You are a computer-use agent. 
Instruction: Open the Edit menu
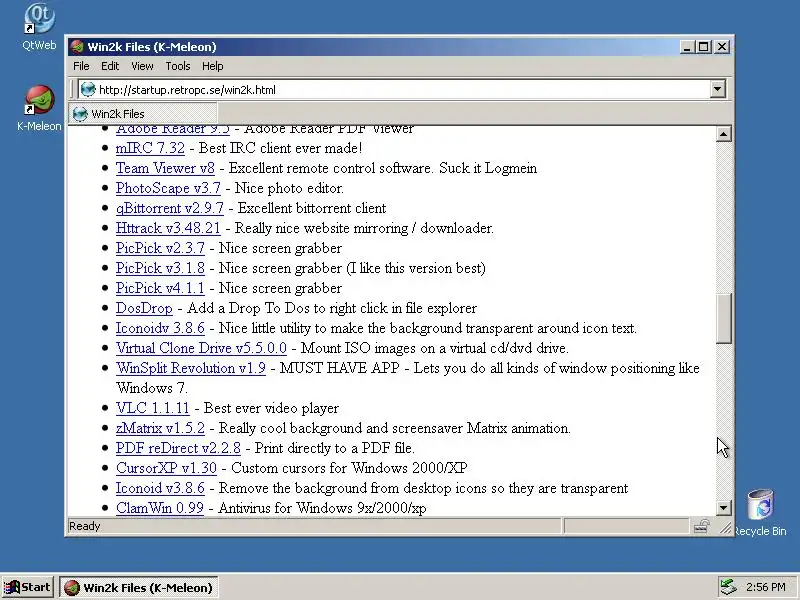pos(110,66)
